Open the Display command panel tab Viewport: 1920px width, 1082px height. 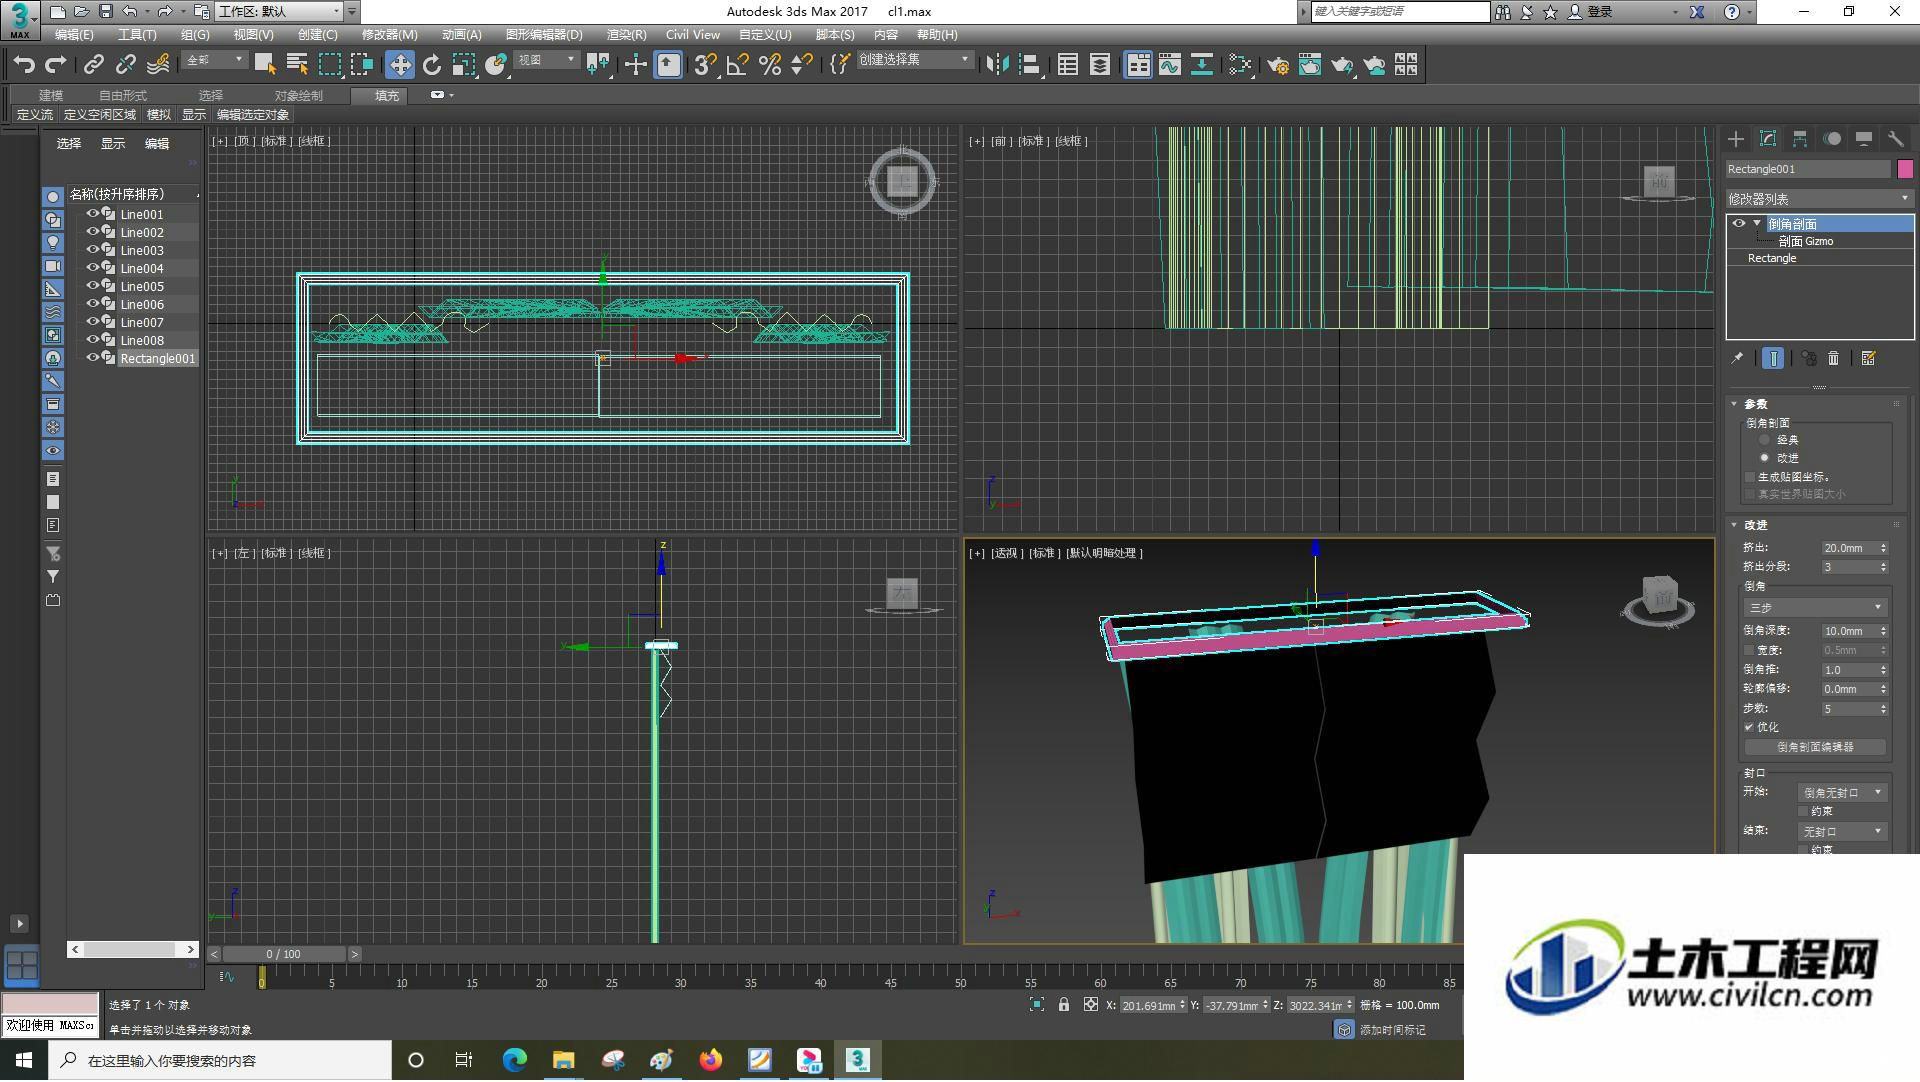[1864, 139]
